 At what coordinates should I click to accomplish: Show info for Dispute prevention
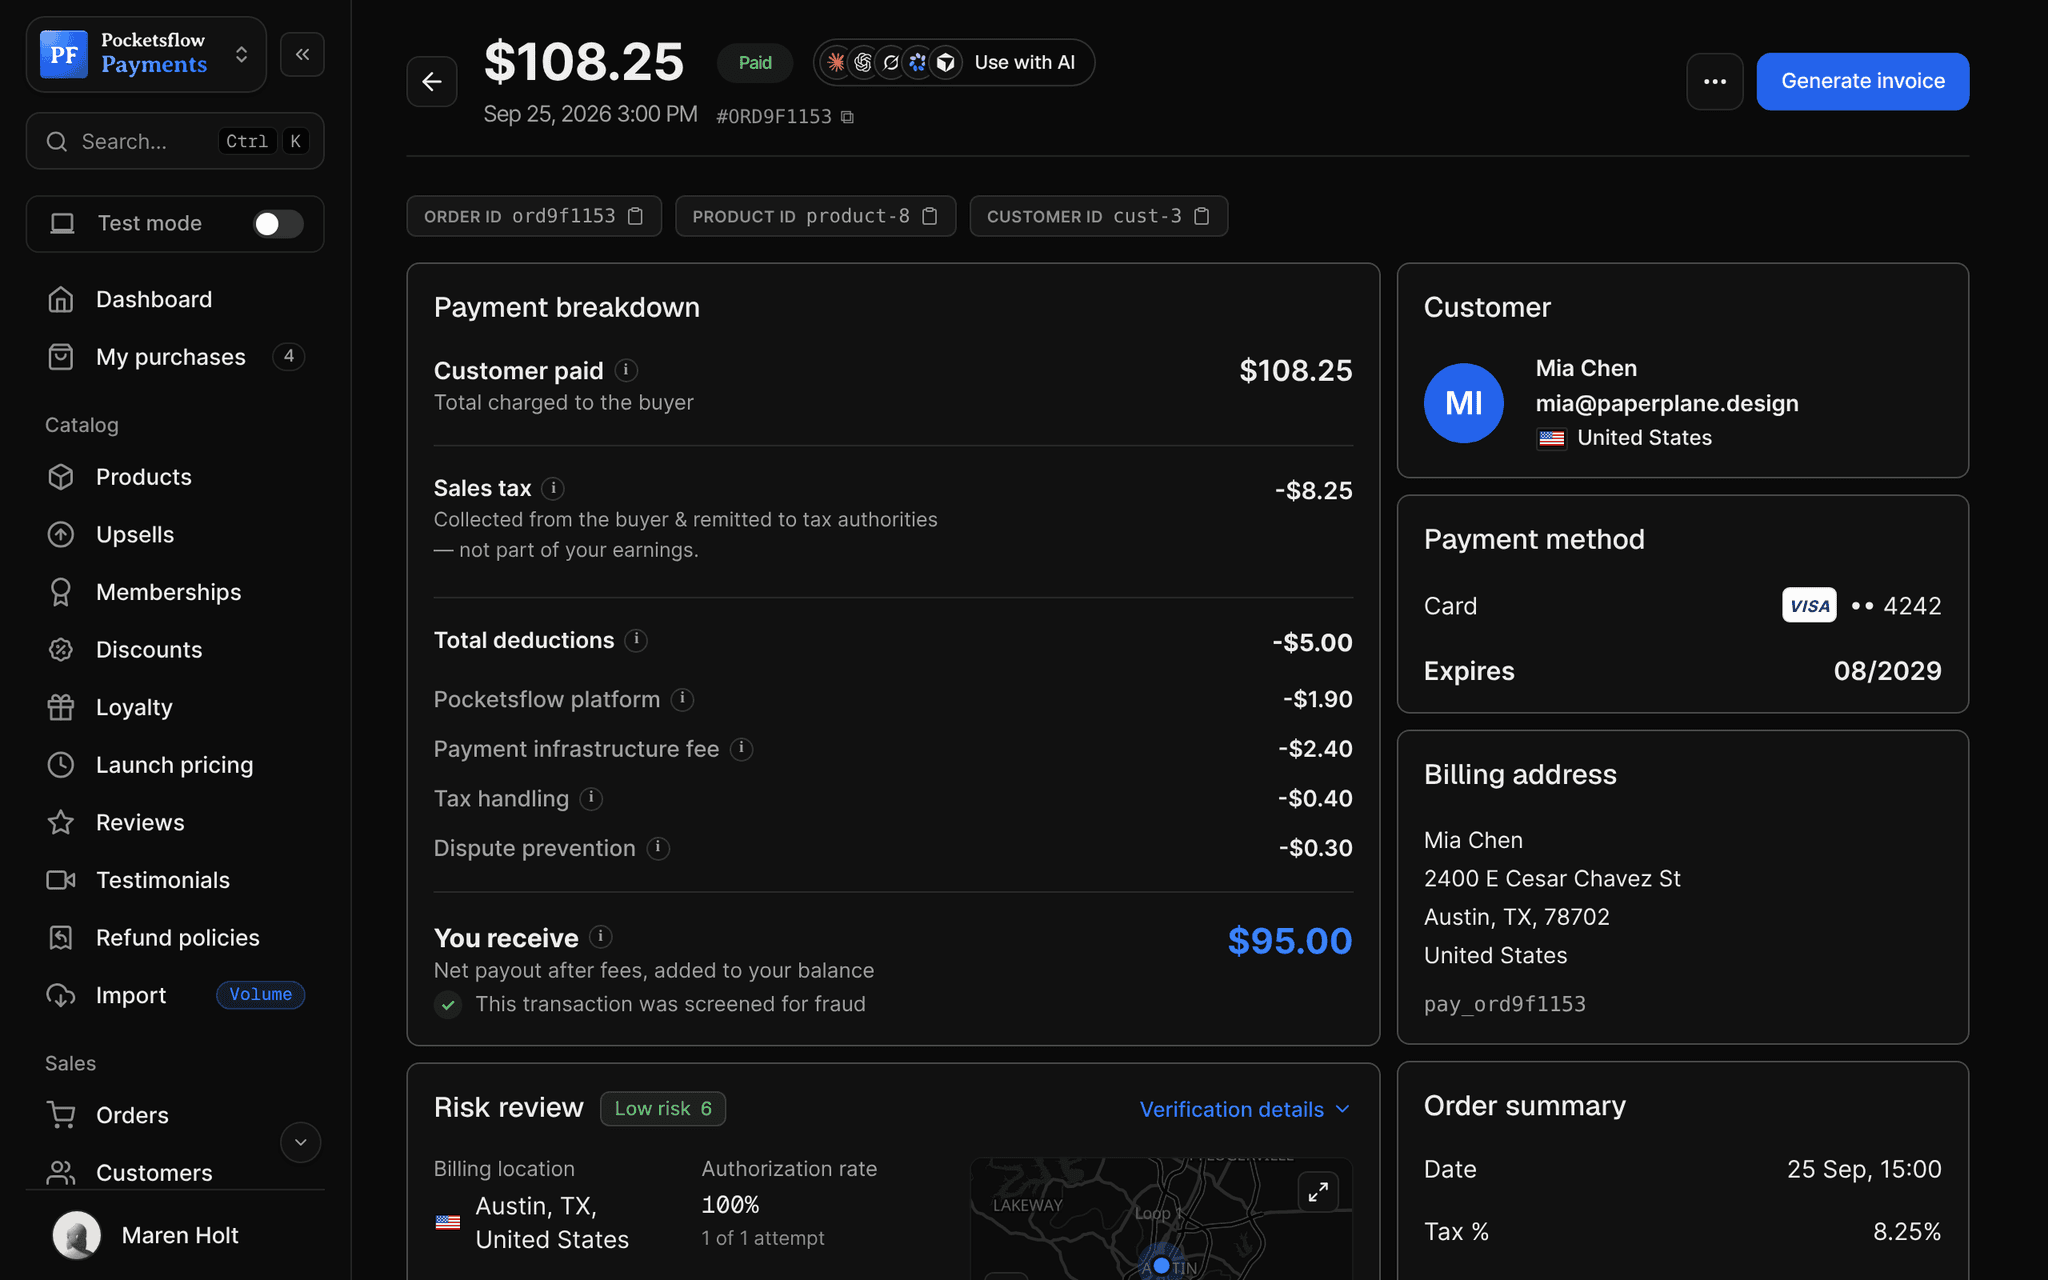coord(658,848)
